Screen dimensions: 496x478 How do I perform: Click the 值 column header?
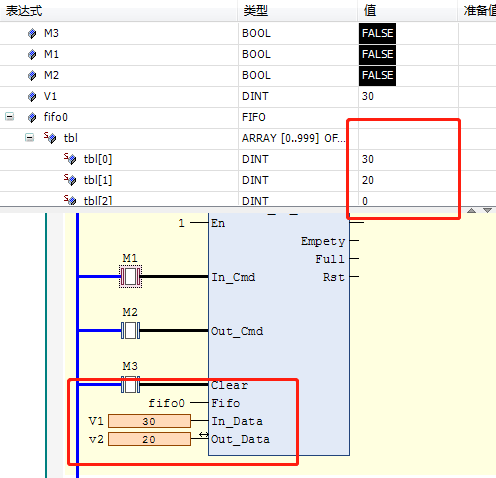click(x=408, y=11)
